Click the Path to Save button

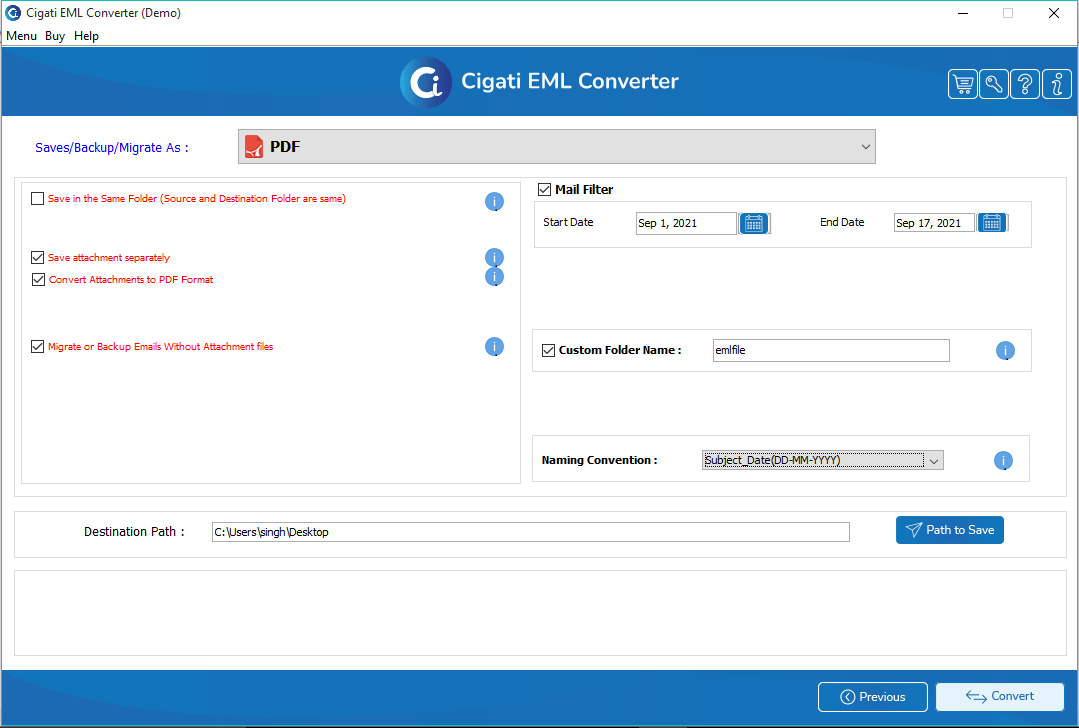point(950,530)
